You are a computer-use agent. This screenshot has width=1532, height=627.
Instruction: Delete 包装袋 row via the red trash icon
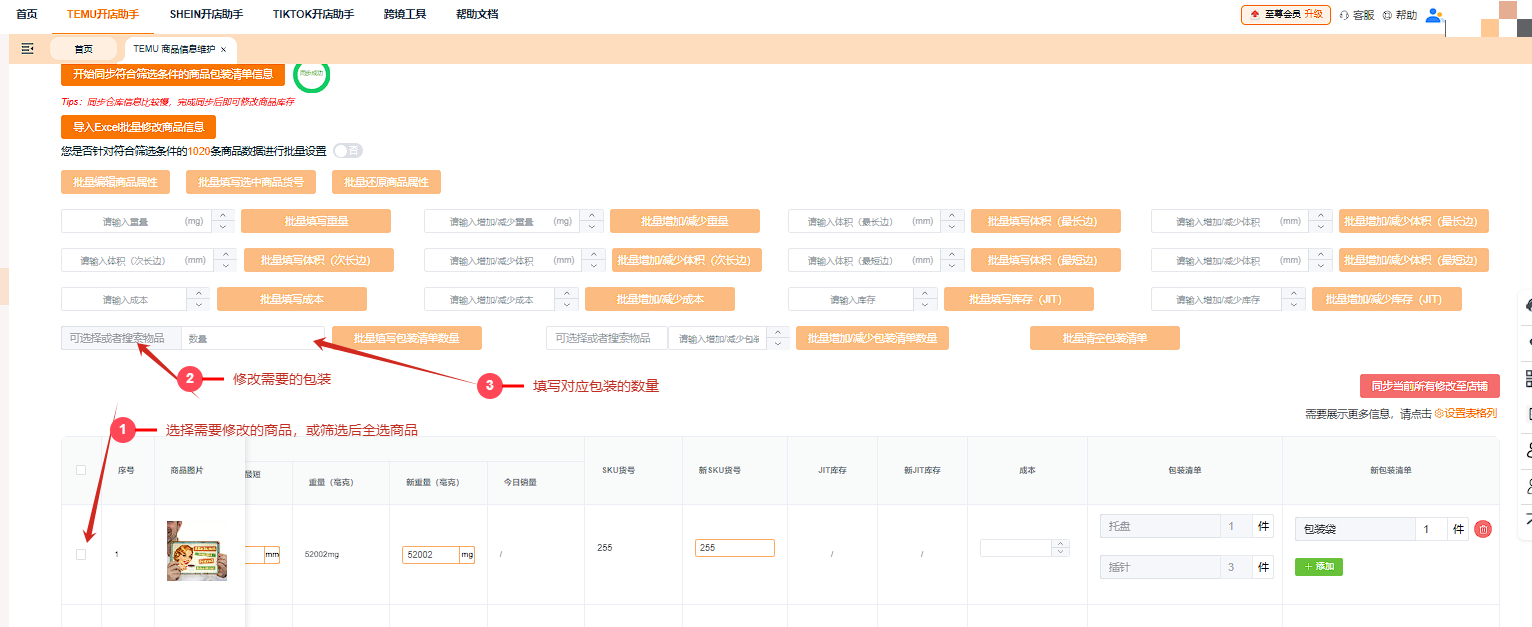pos(1483,530)
